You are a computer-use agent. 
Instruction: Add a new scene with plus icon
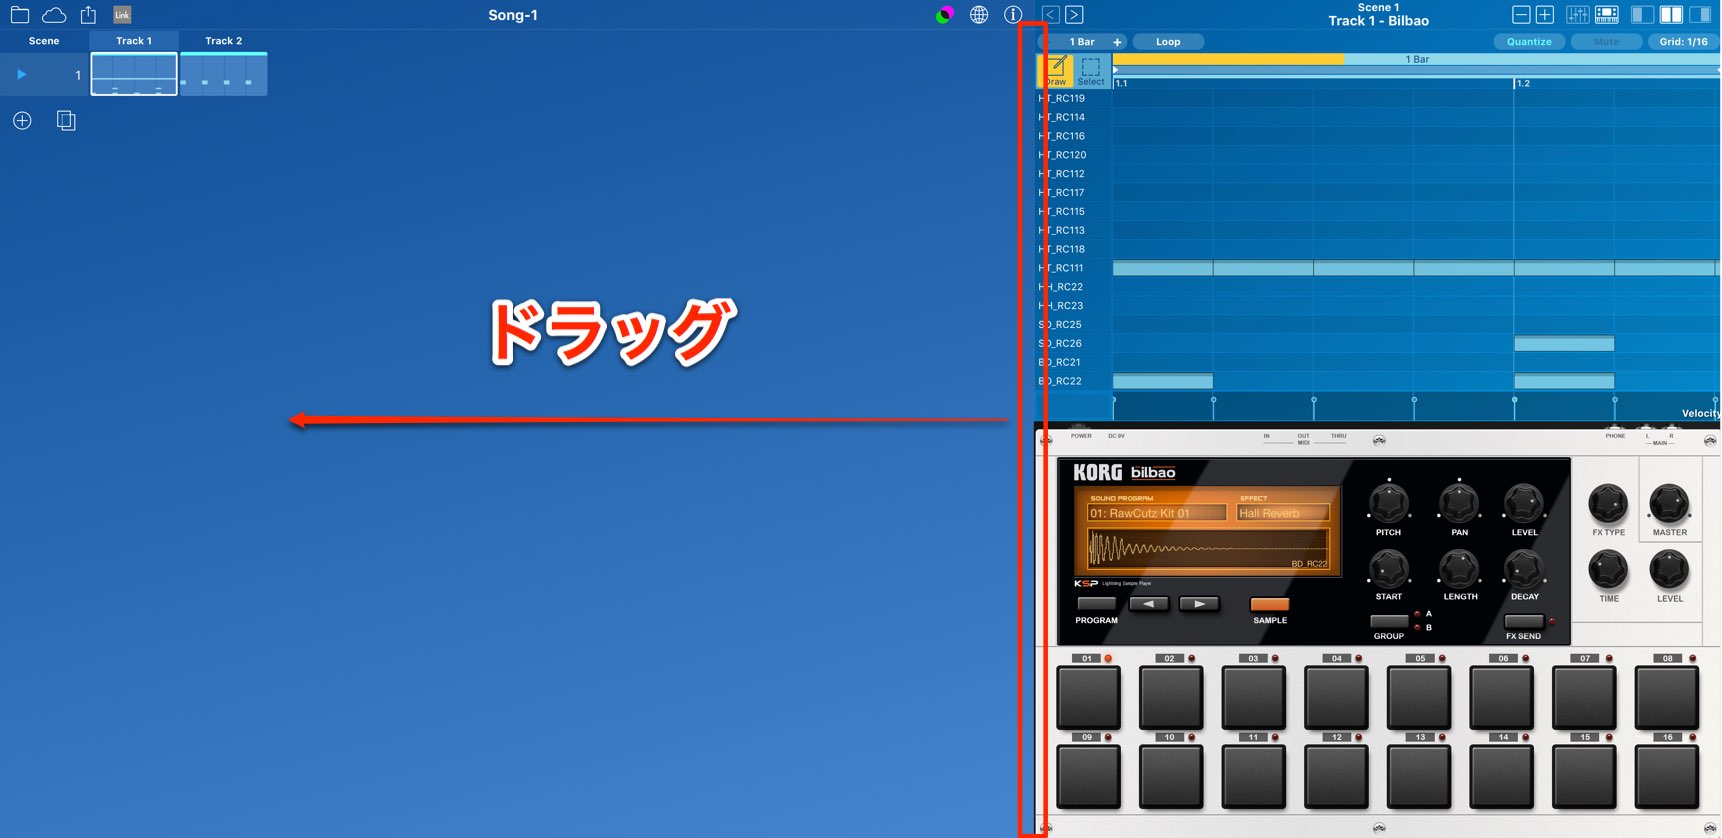pyautogui.click(x=22, y=121)
